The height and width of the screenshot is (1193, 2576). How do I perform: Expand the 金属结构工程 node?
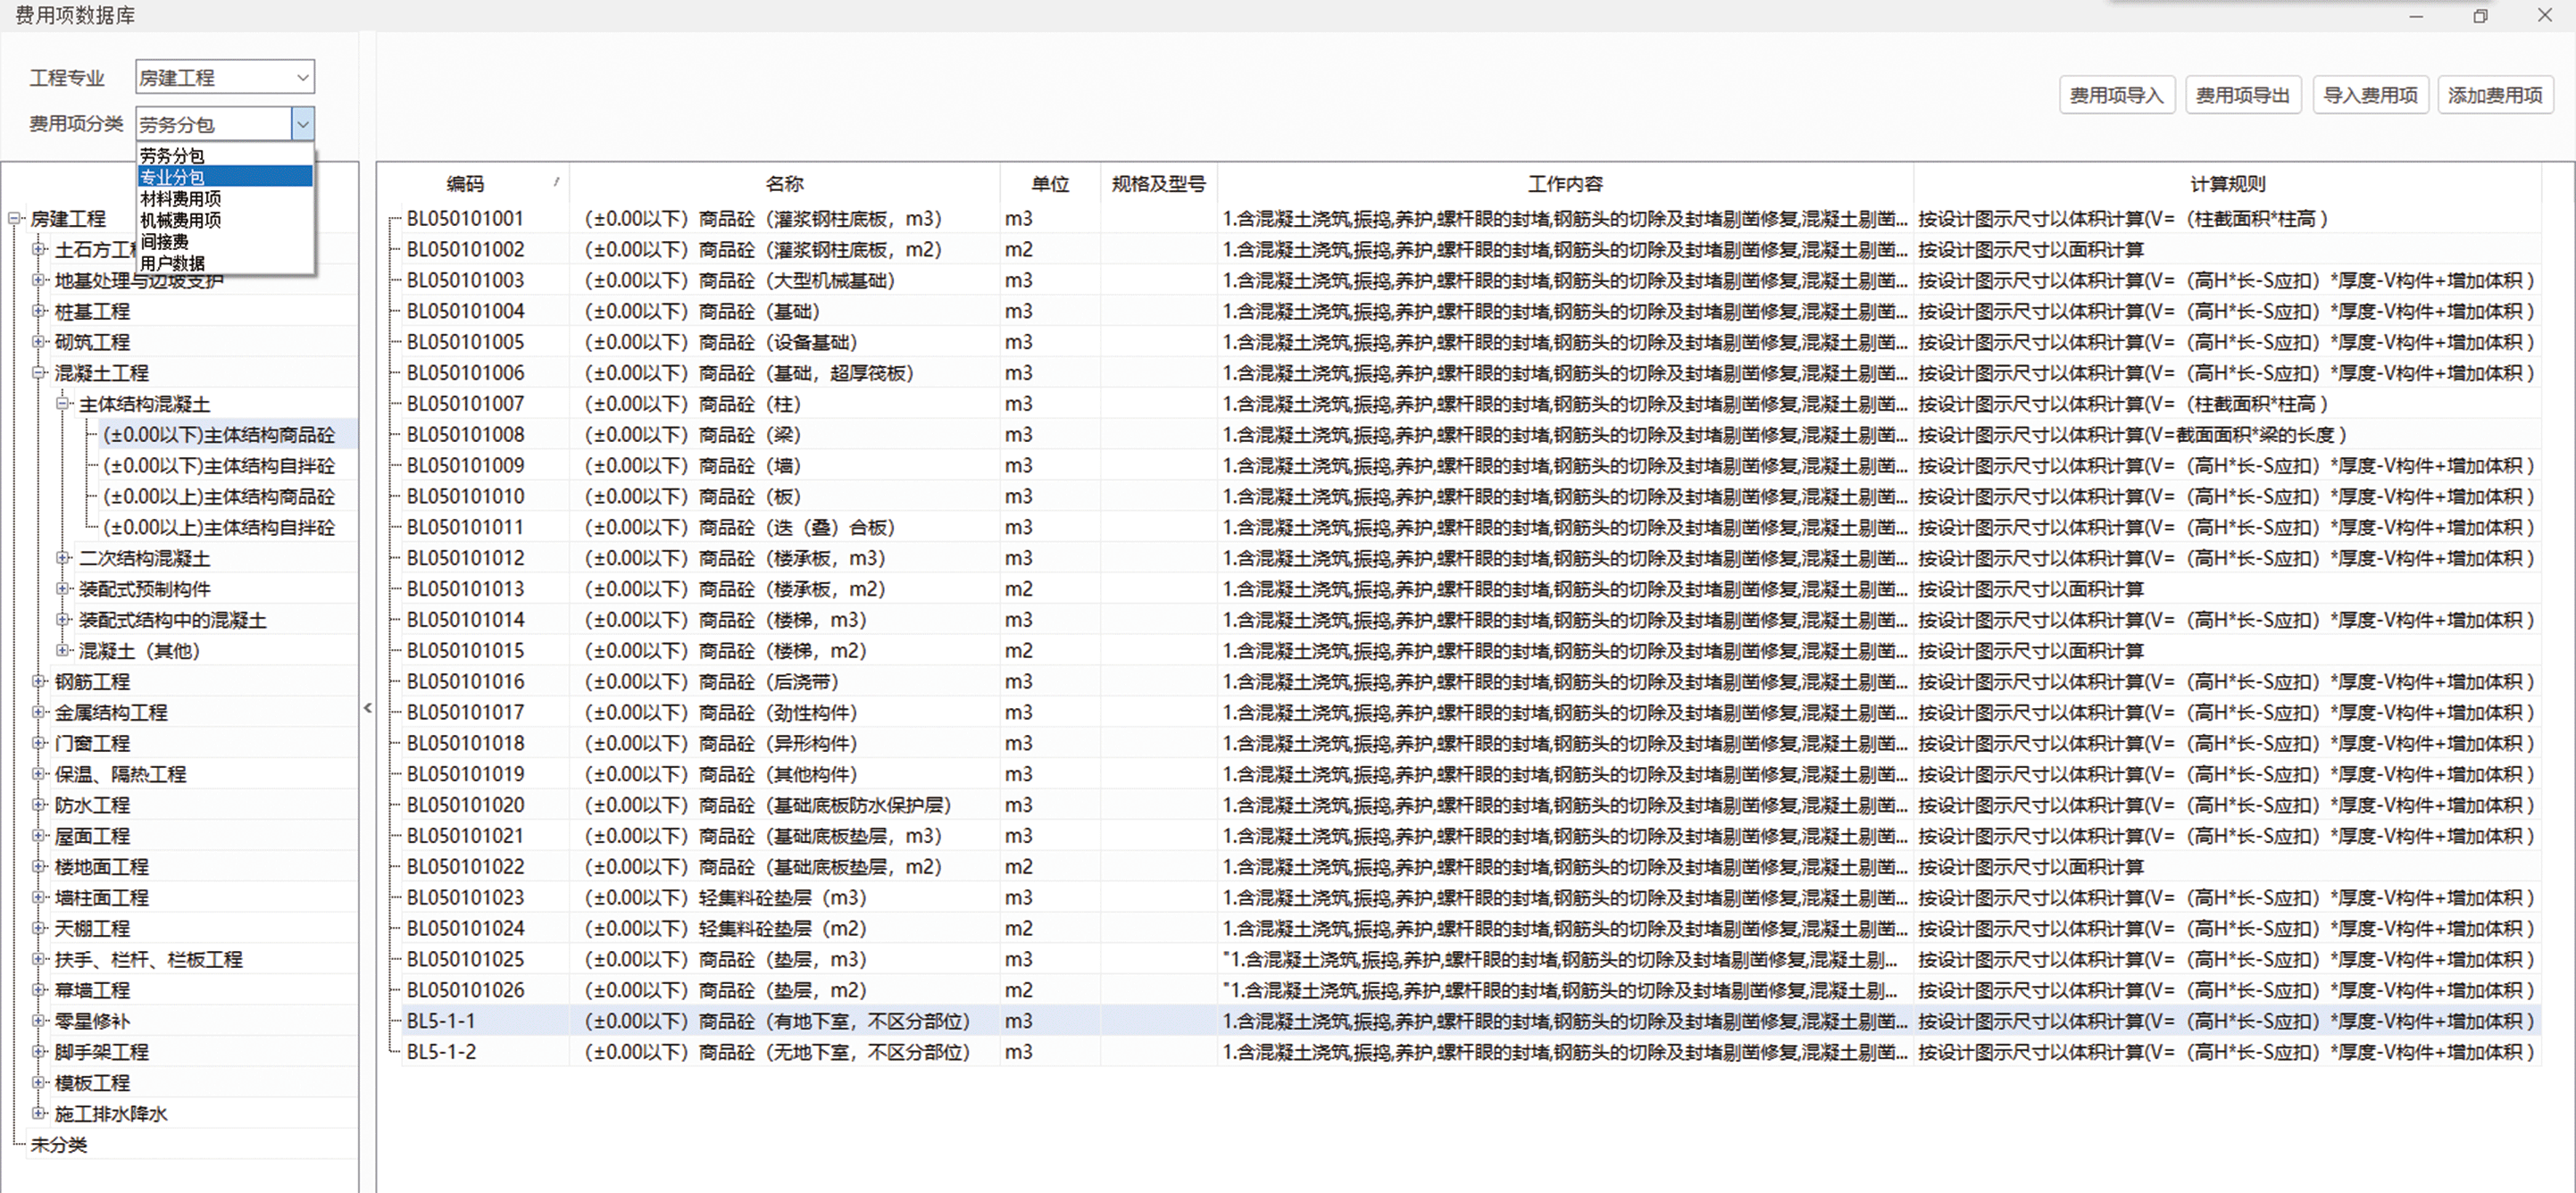(x=39, y=712)
